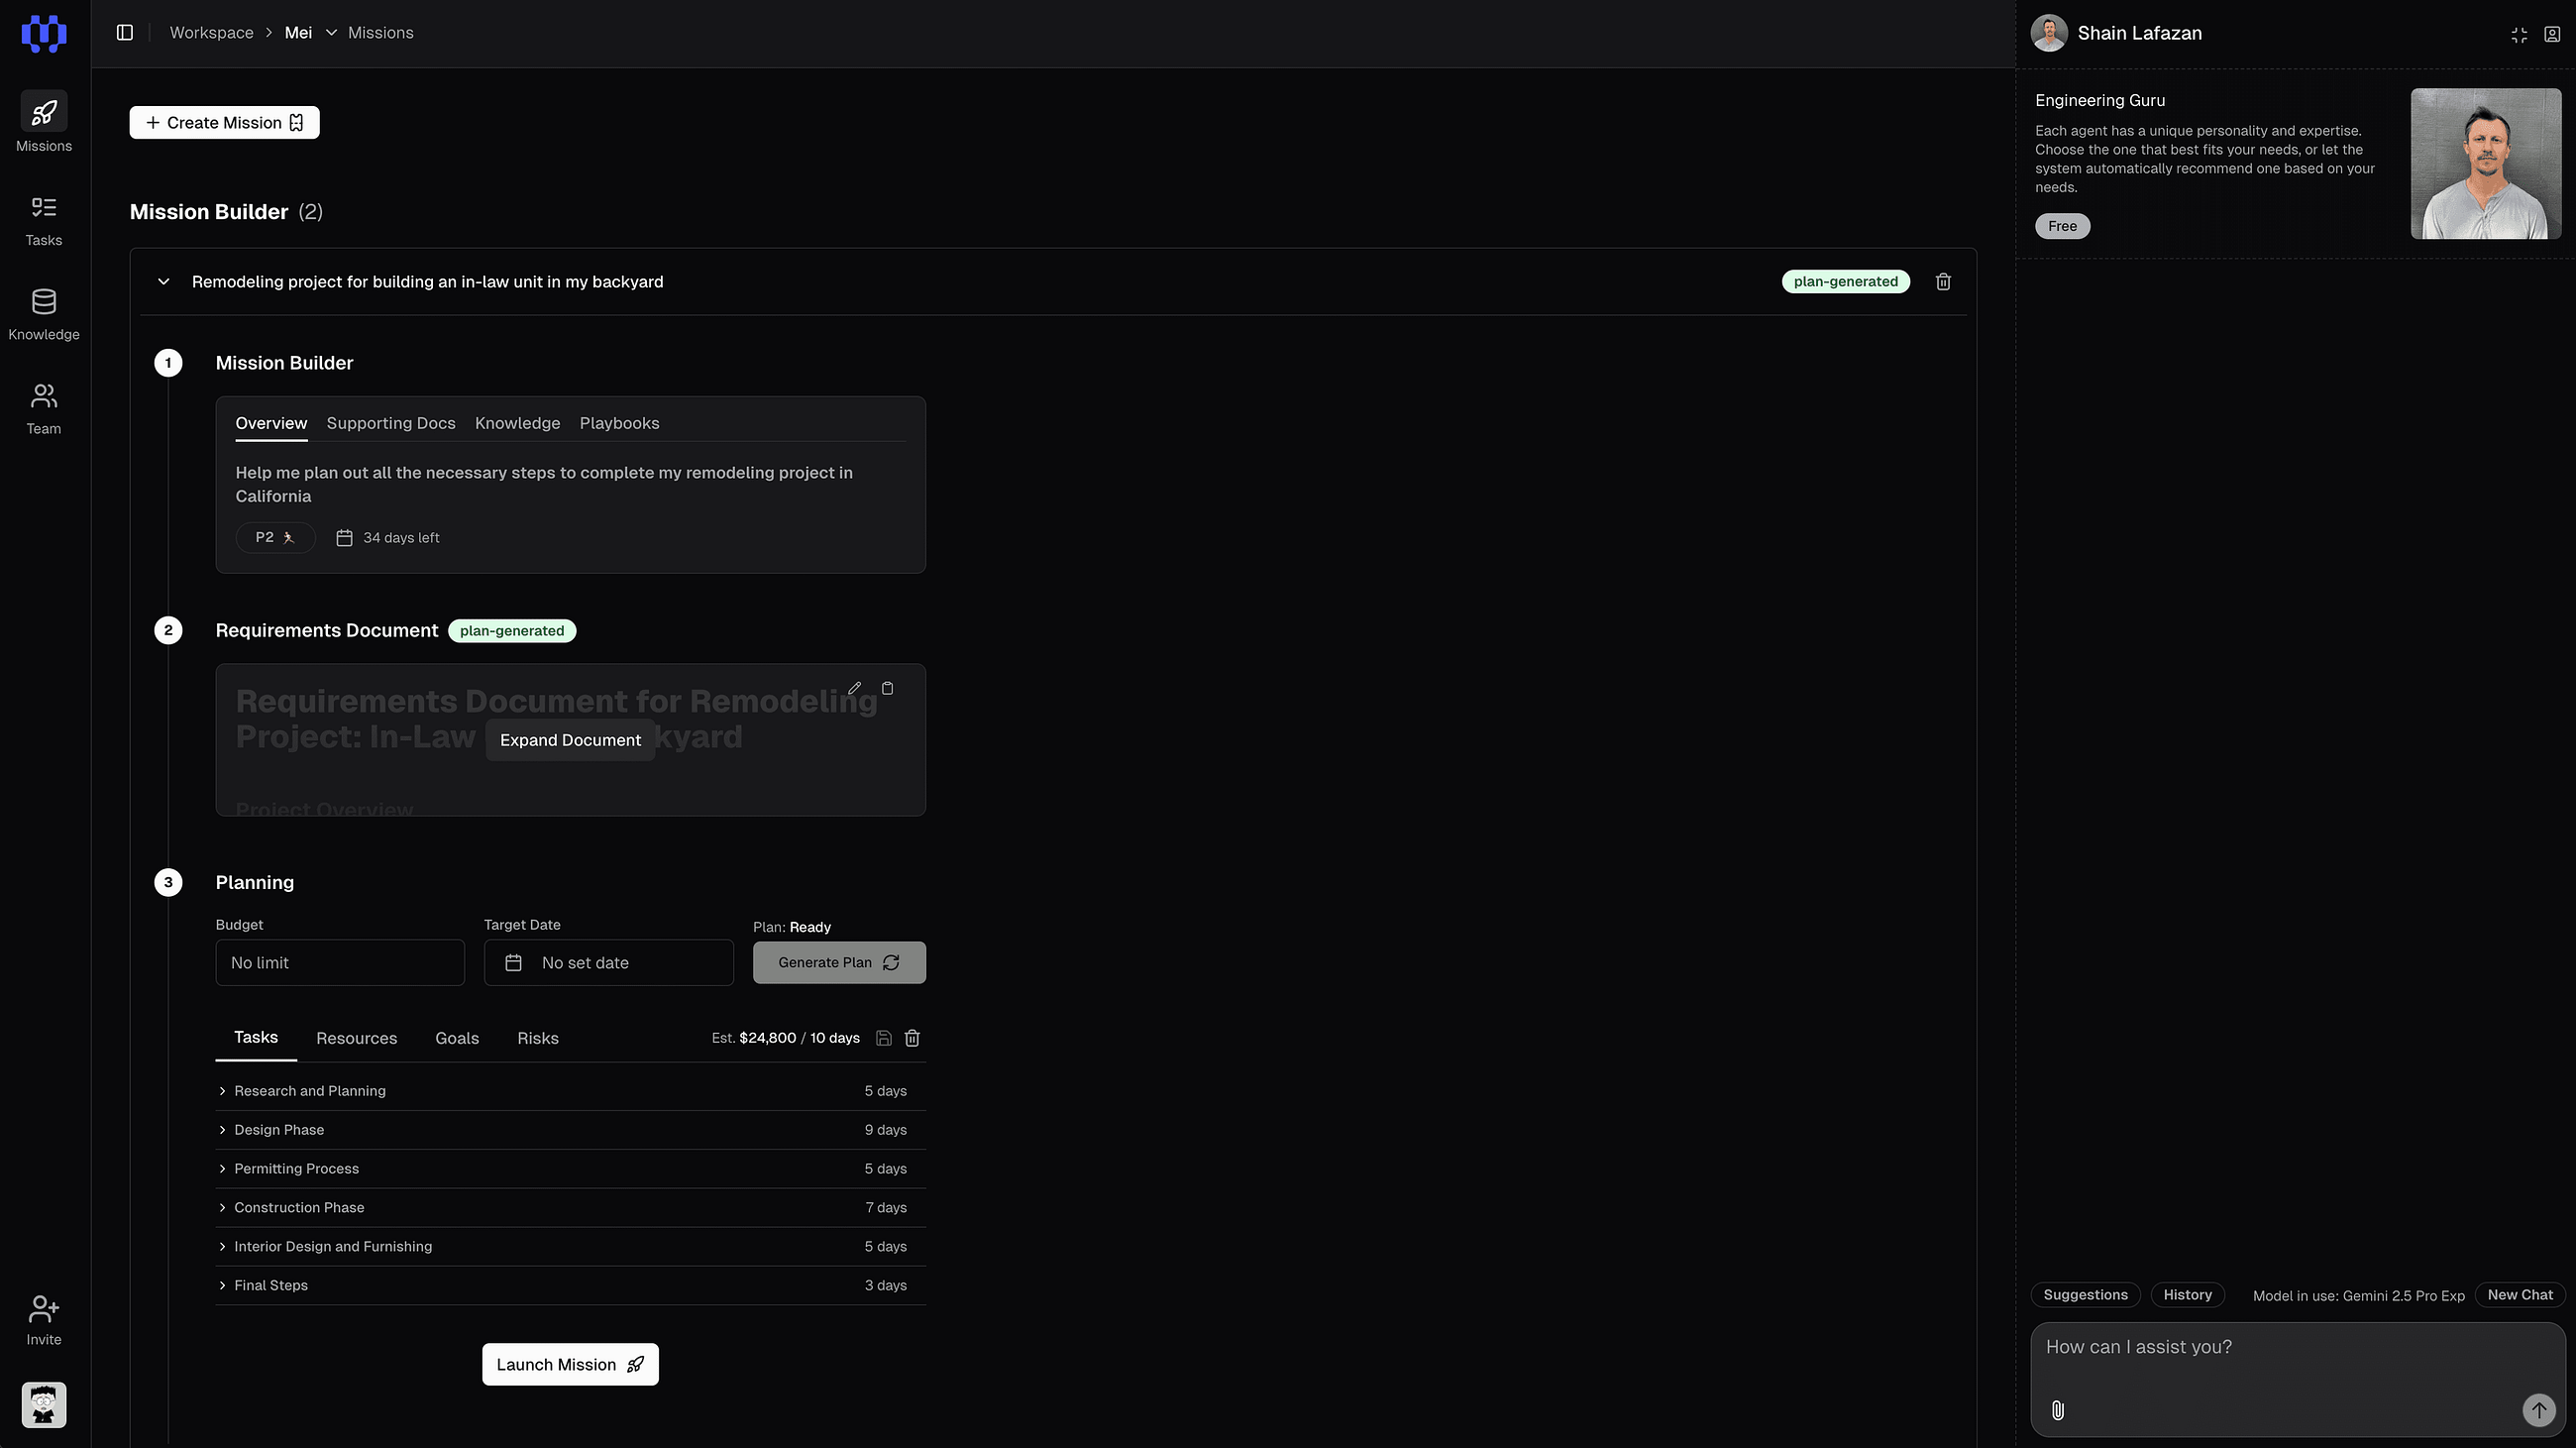This screenshot has width=2576, height=1448.
Task: Toggle the left sidebar panel
Action: [x=125, y=33]
